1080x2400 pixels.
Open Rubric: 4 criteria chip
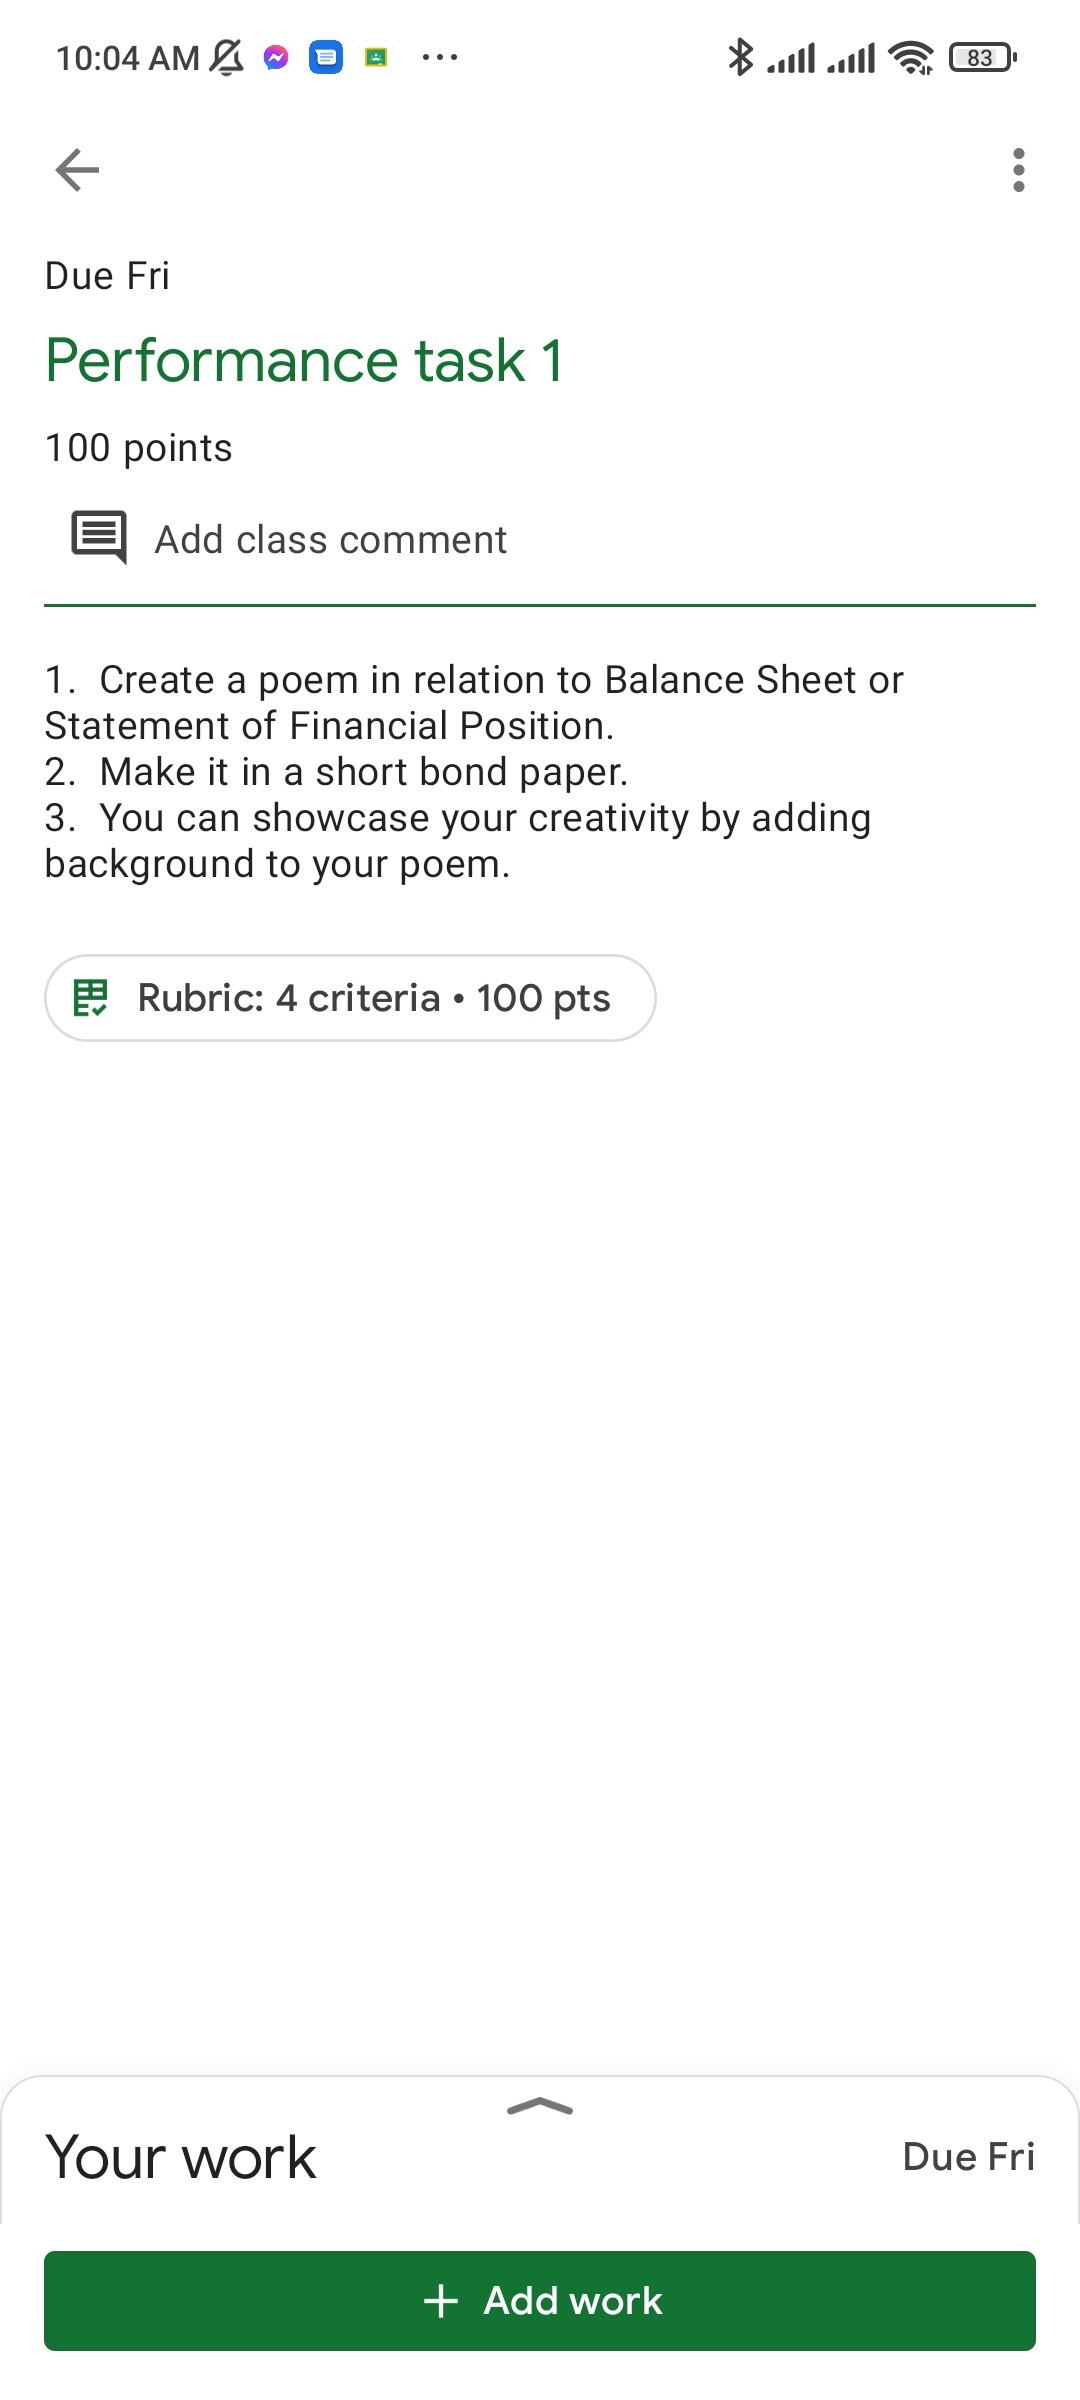[x=350, y=998]
